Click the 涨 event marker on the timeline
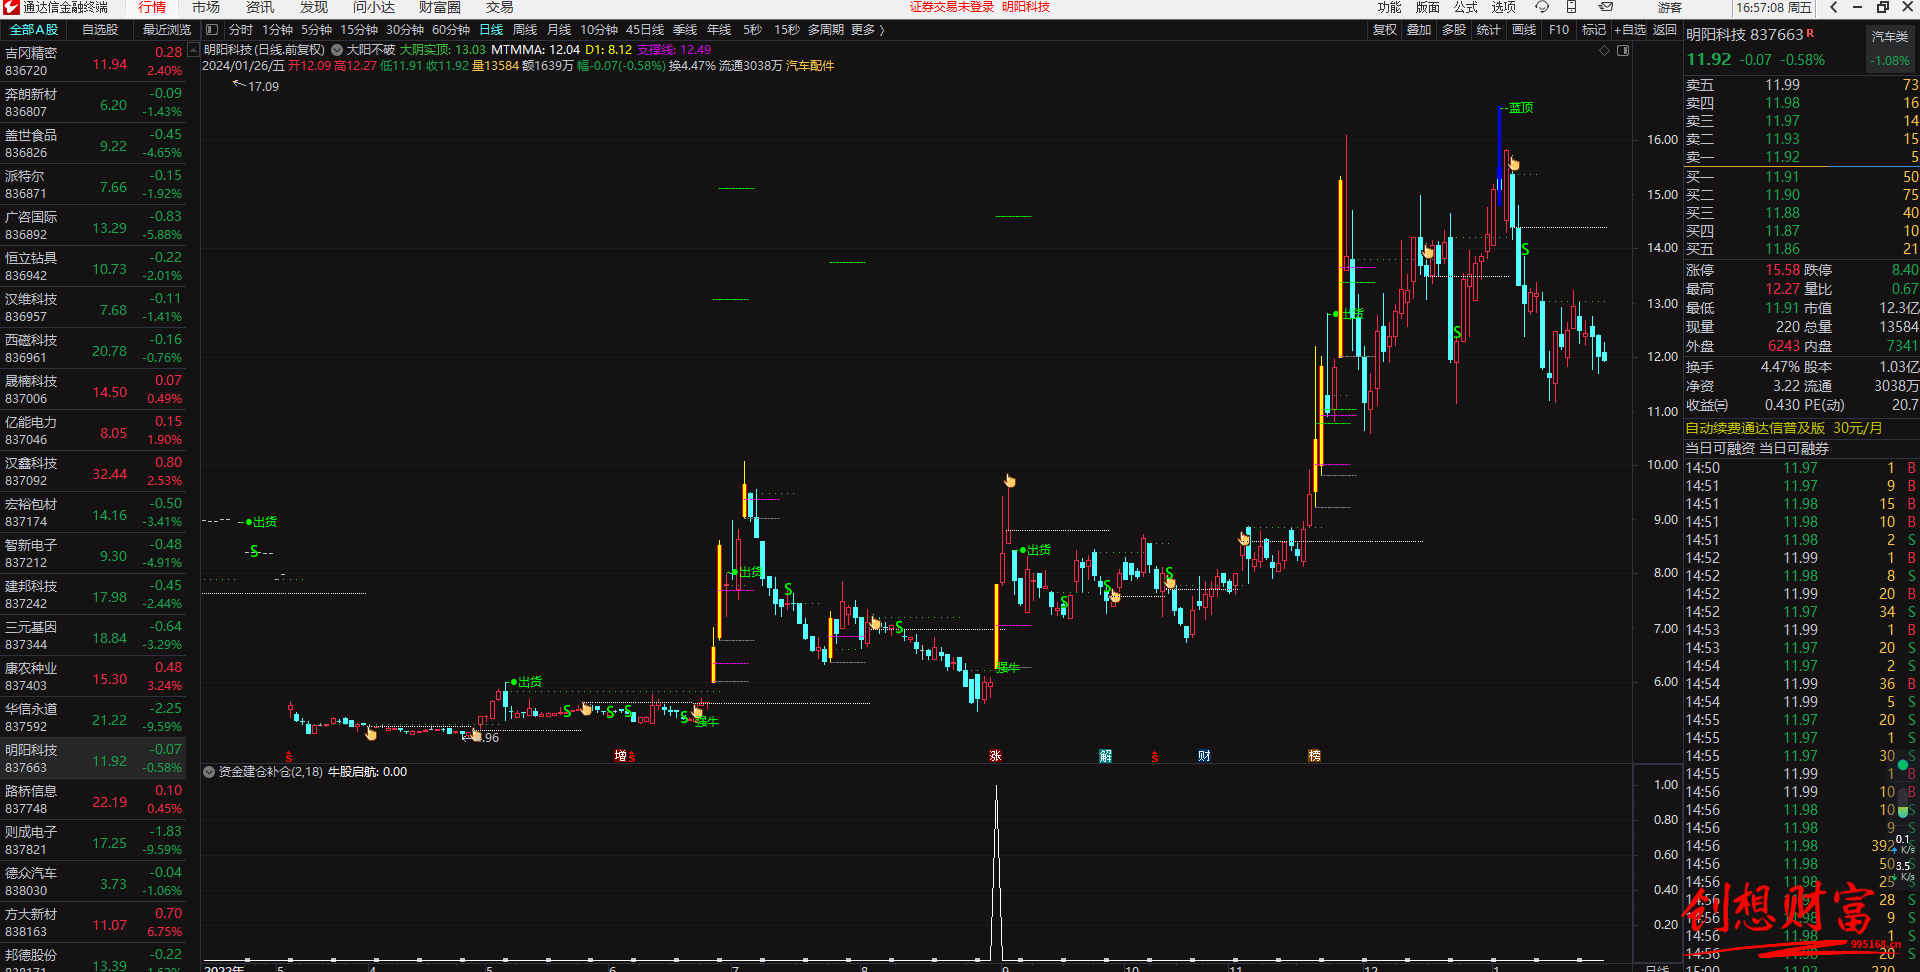This screenshot has height=972, width=1920. [995, 756]
